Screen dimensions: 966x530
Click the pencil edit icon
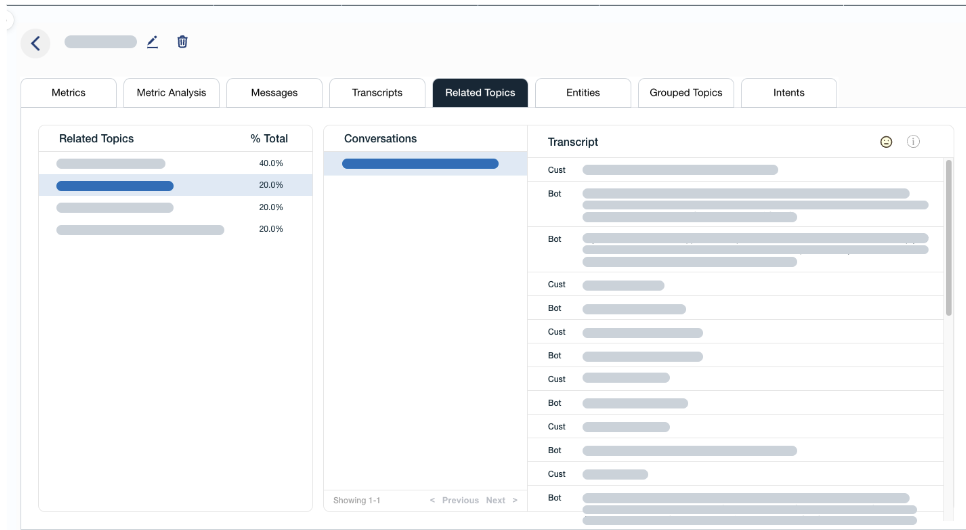pyautogui.click(x=153, y=42)
